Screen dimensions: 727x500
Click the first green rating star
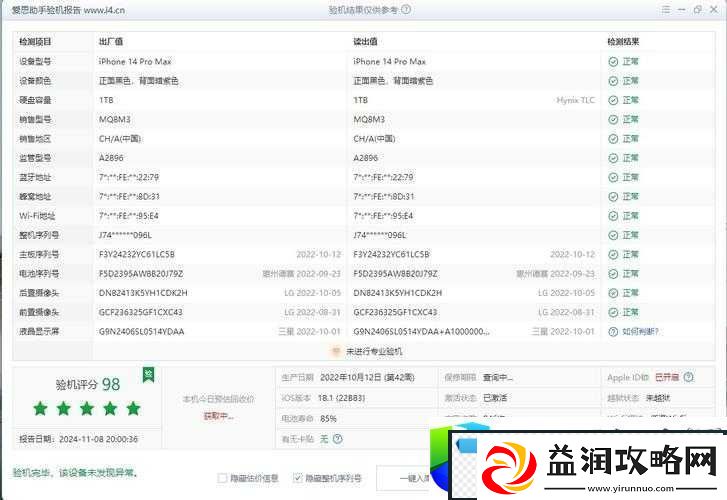coord(40,409)
